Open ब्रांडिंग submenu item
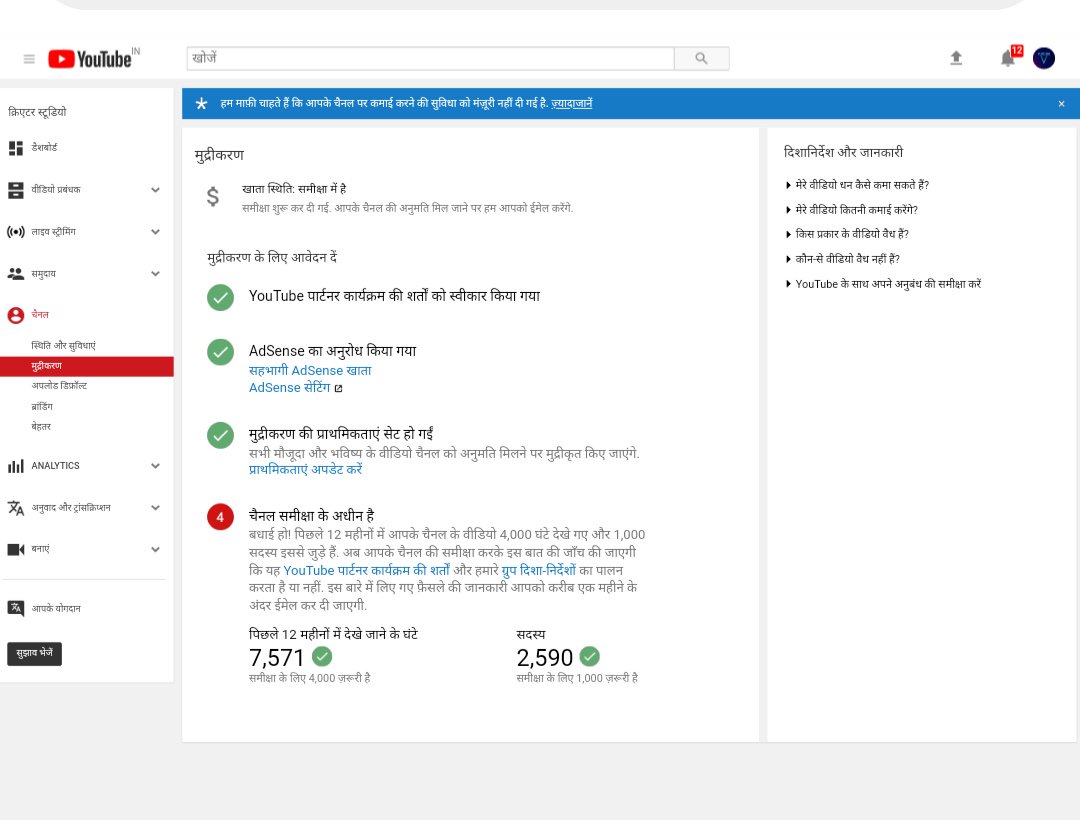The width and height of the screenshot is (1080, 820). 42,407
